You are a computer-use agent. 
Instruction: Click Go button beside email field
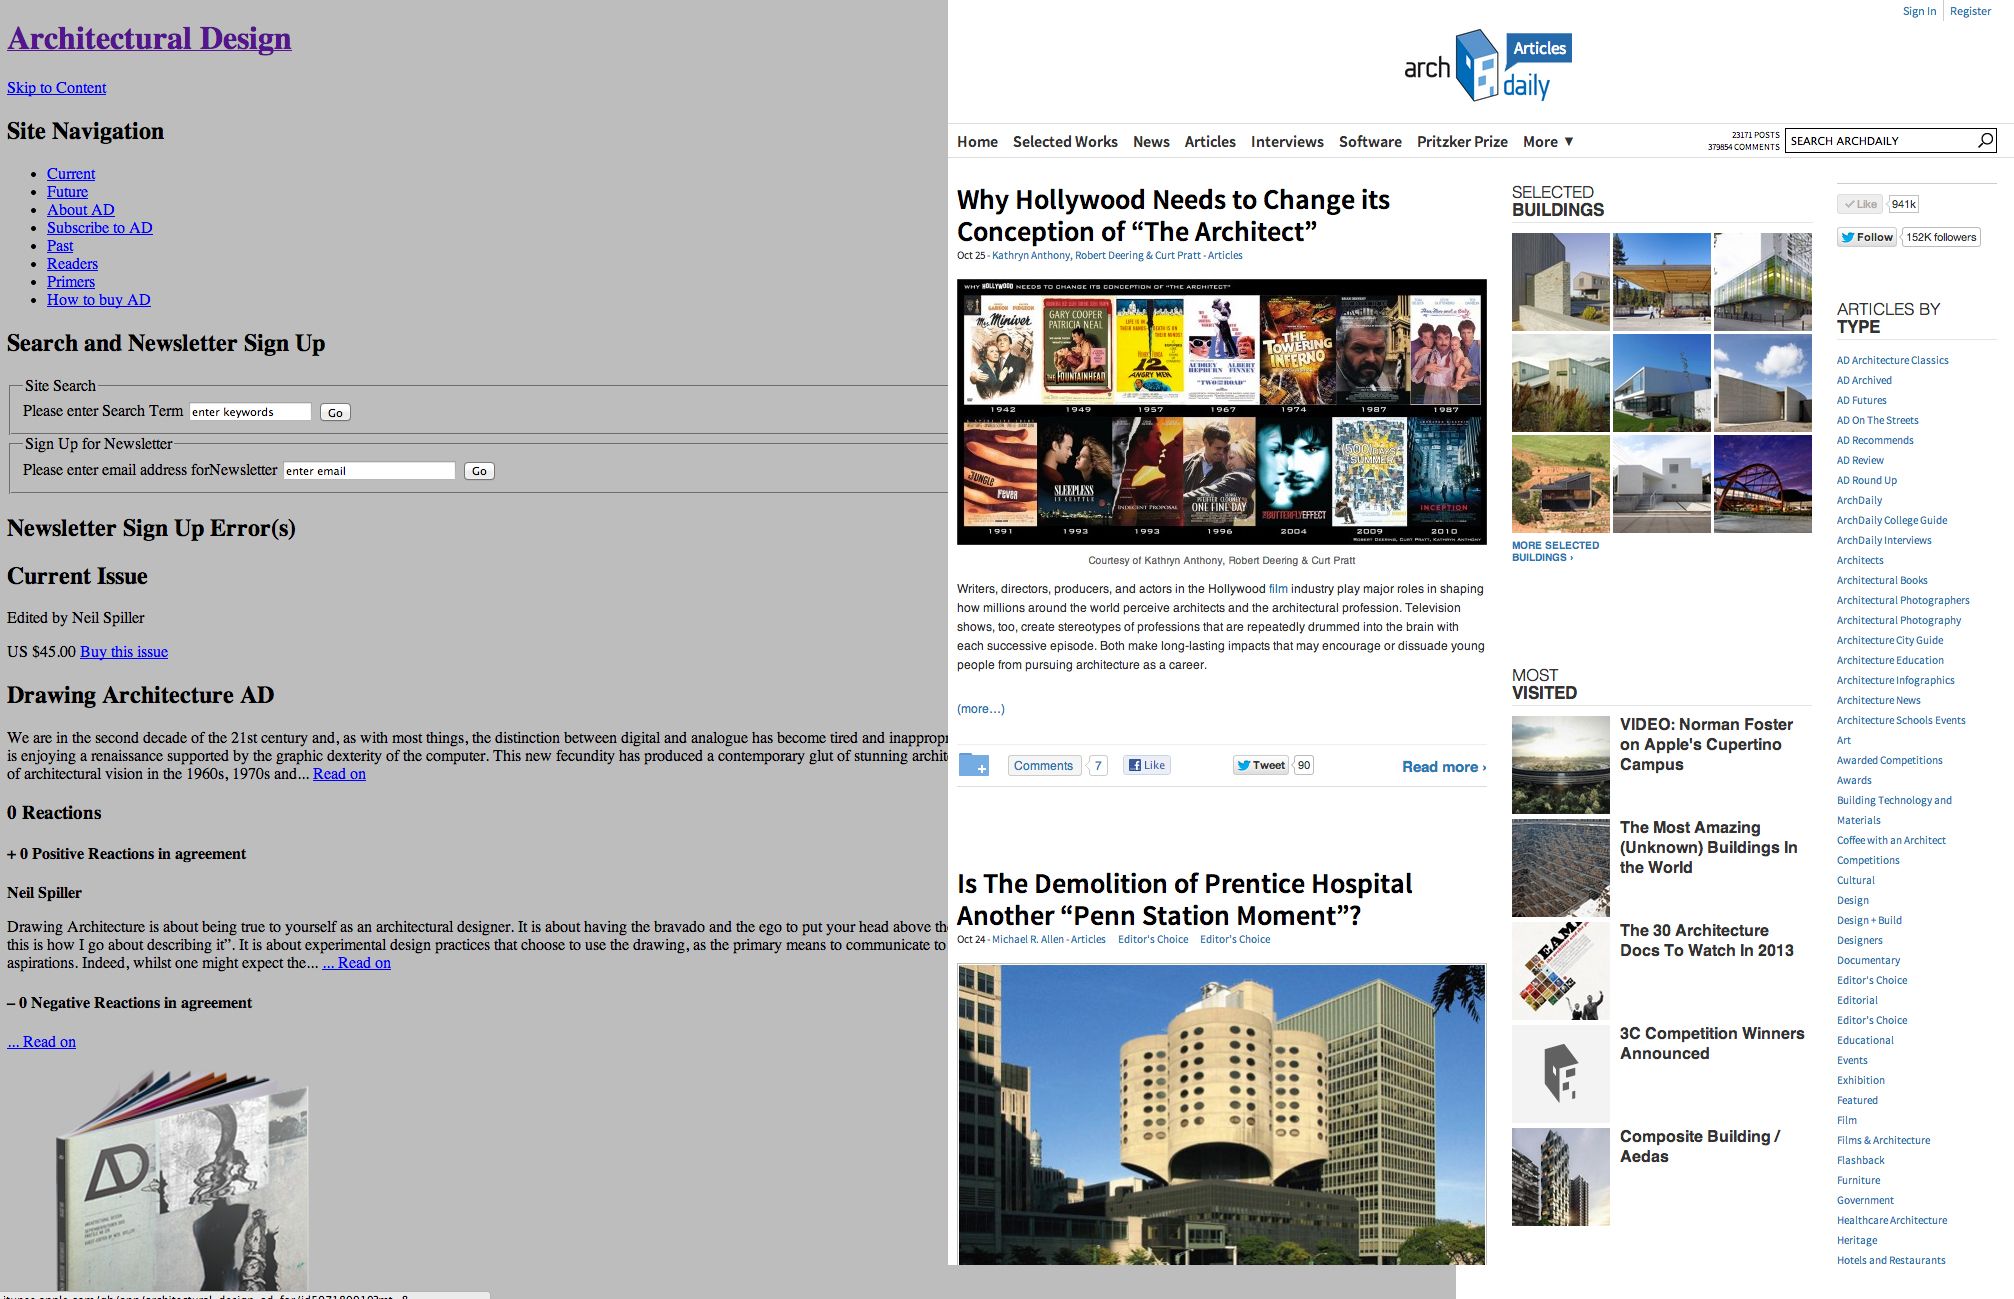pyautogui.click(x=479, y=471)
